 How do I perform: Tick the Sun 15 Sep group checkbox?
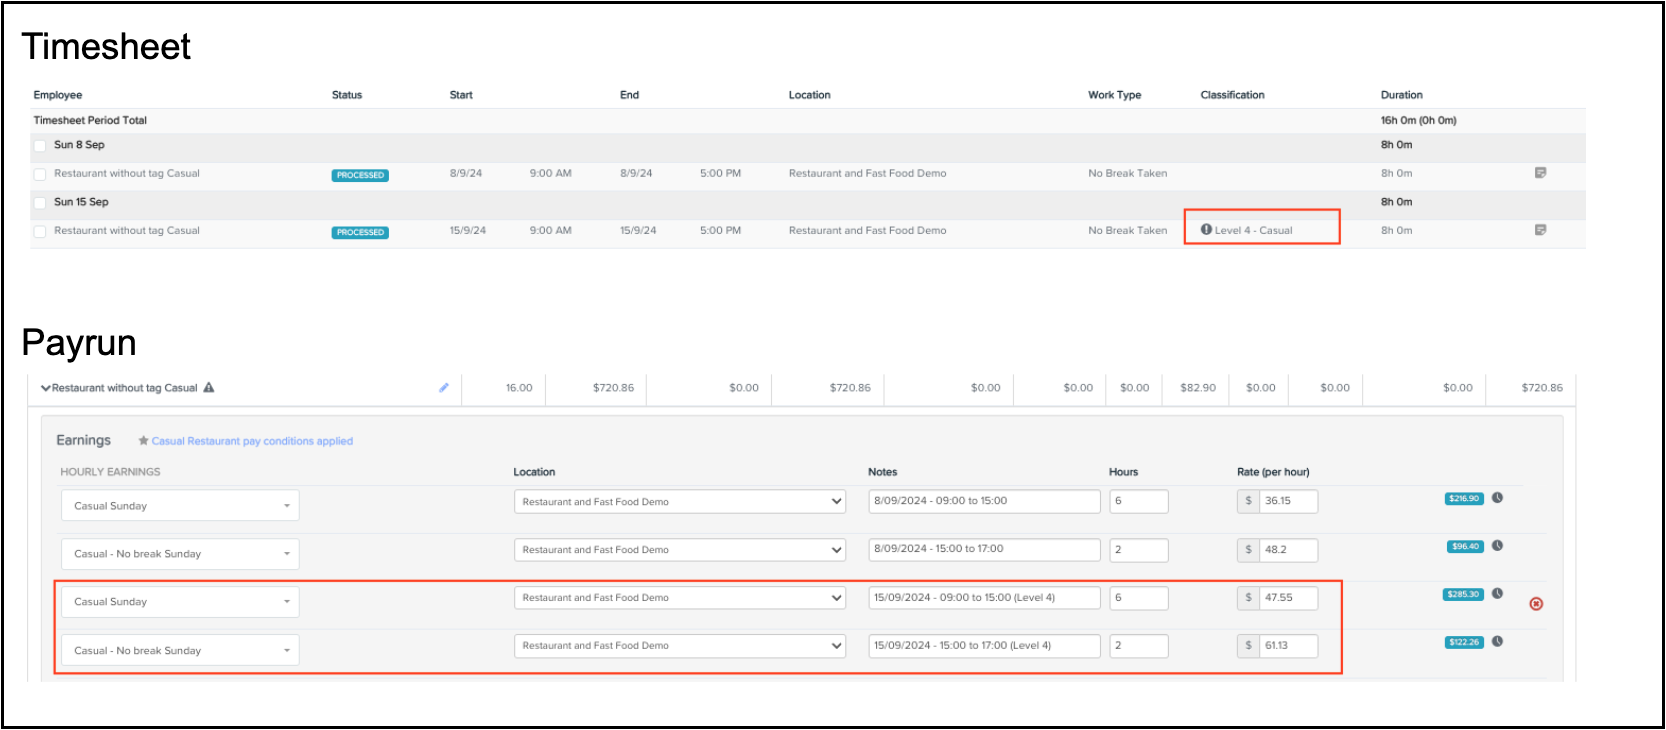coord(40,202)
